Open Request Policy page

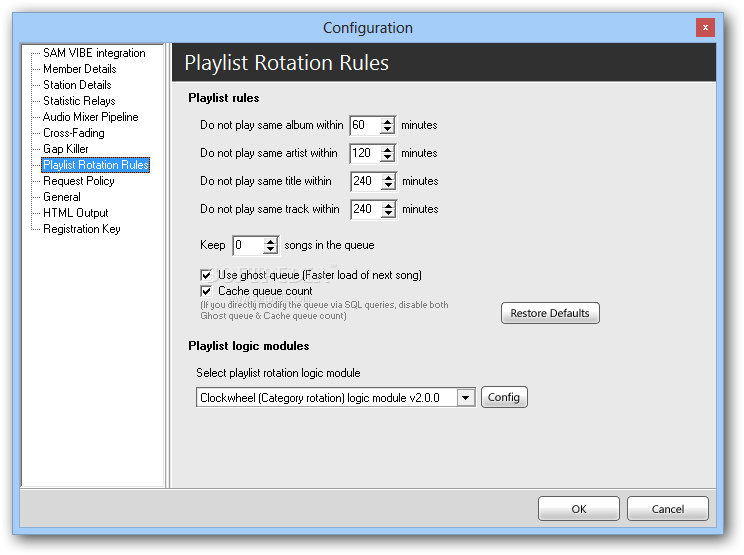79,181
